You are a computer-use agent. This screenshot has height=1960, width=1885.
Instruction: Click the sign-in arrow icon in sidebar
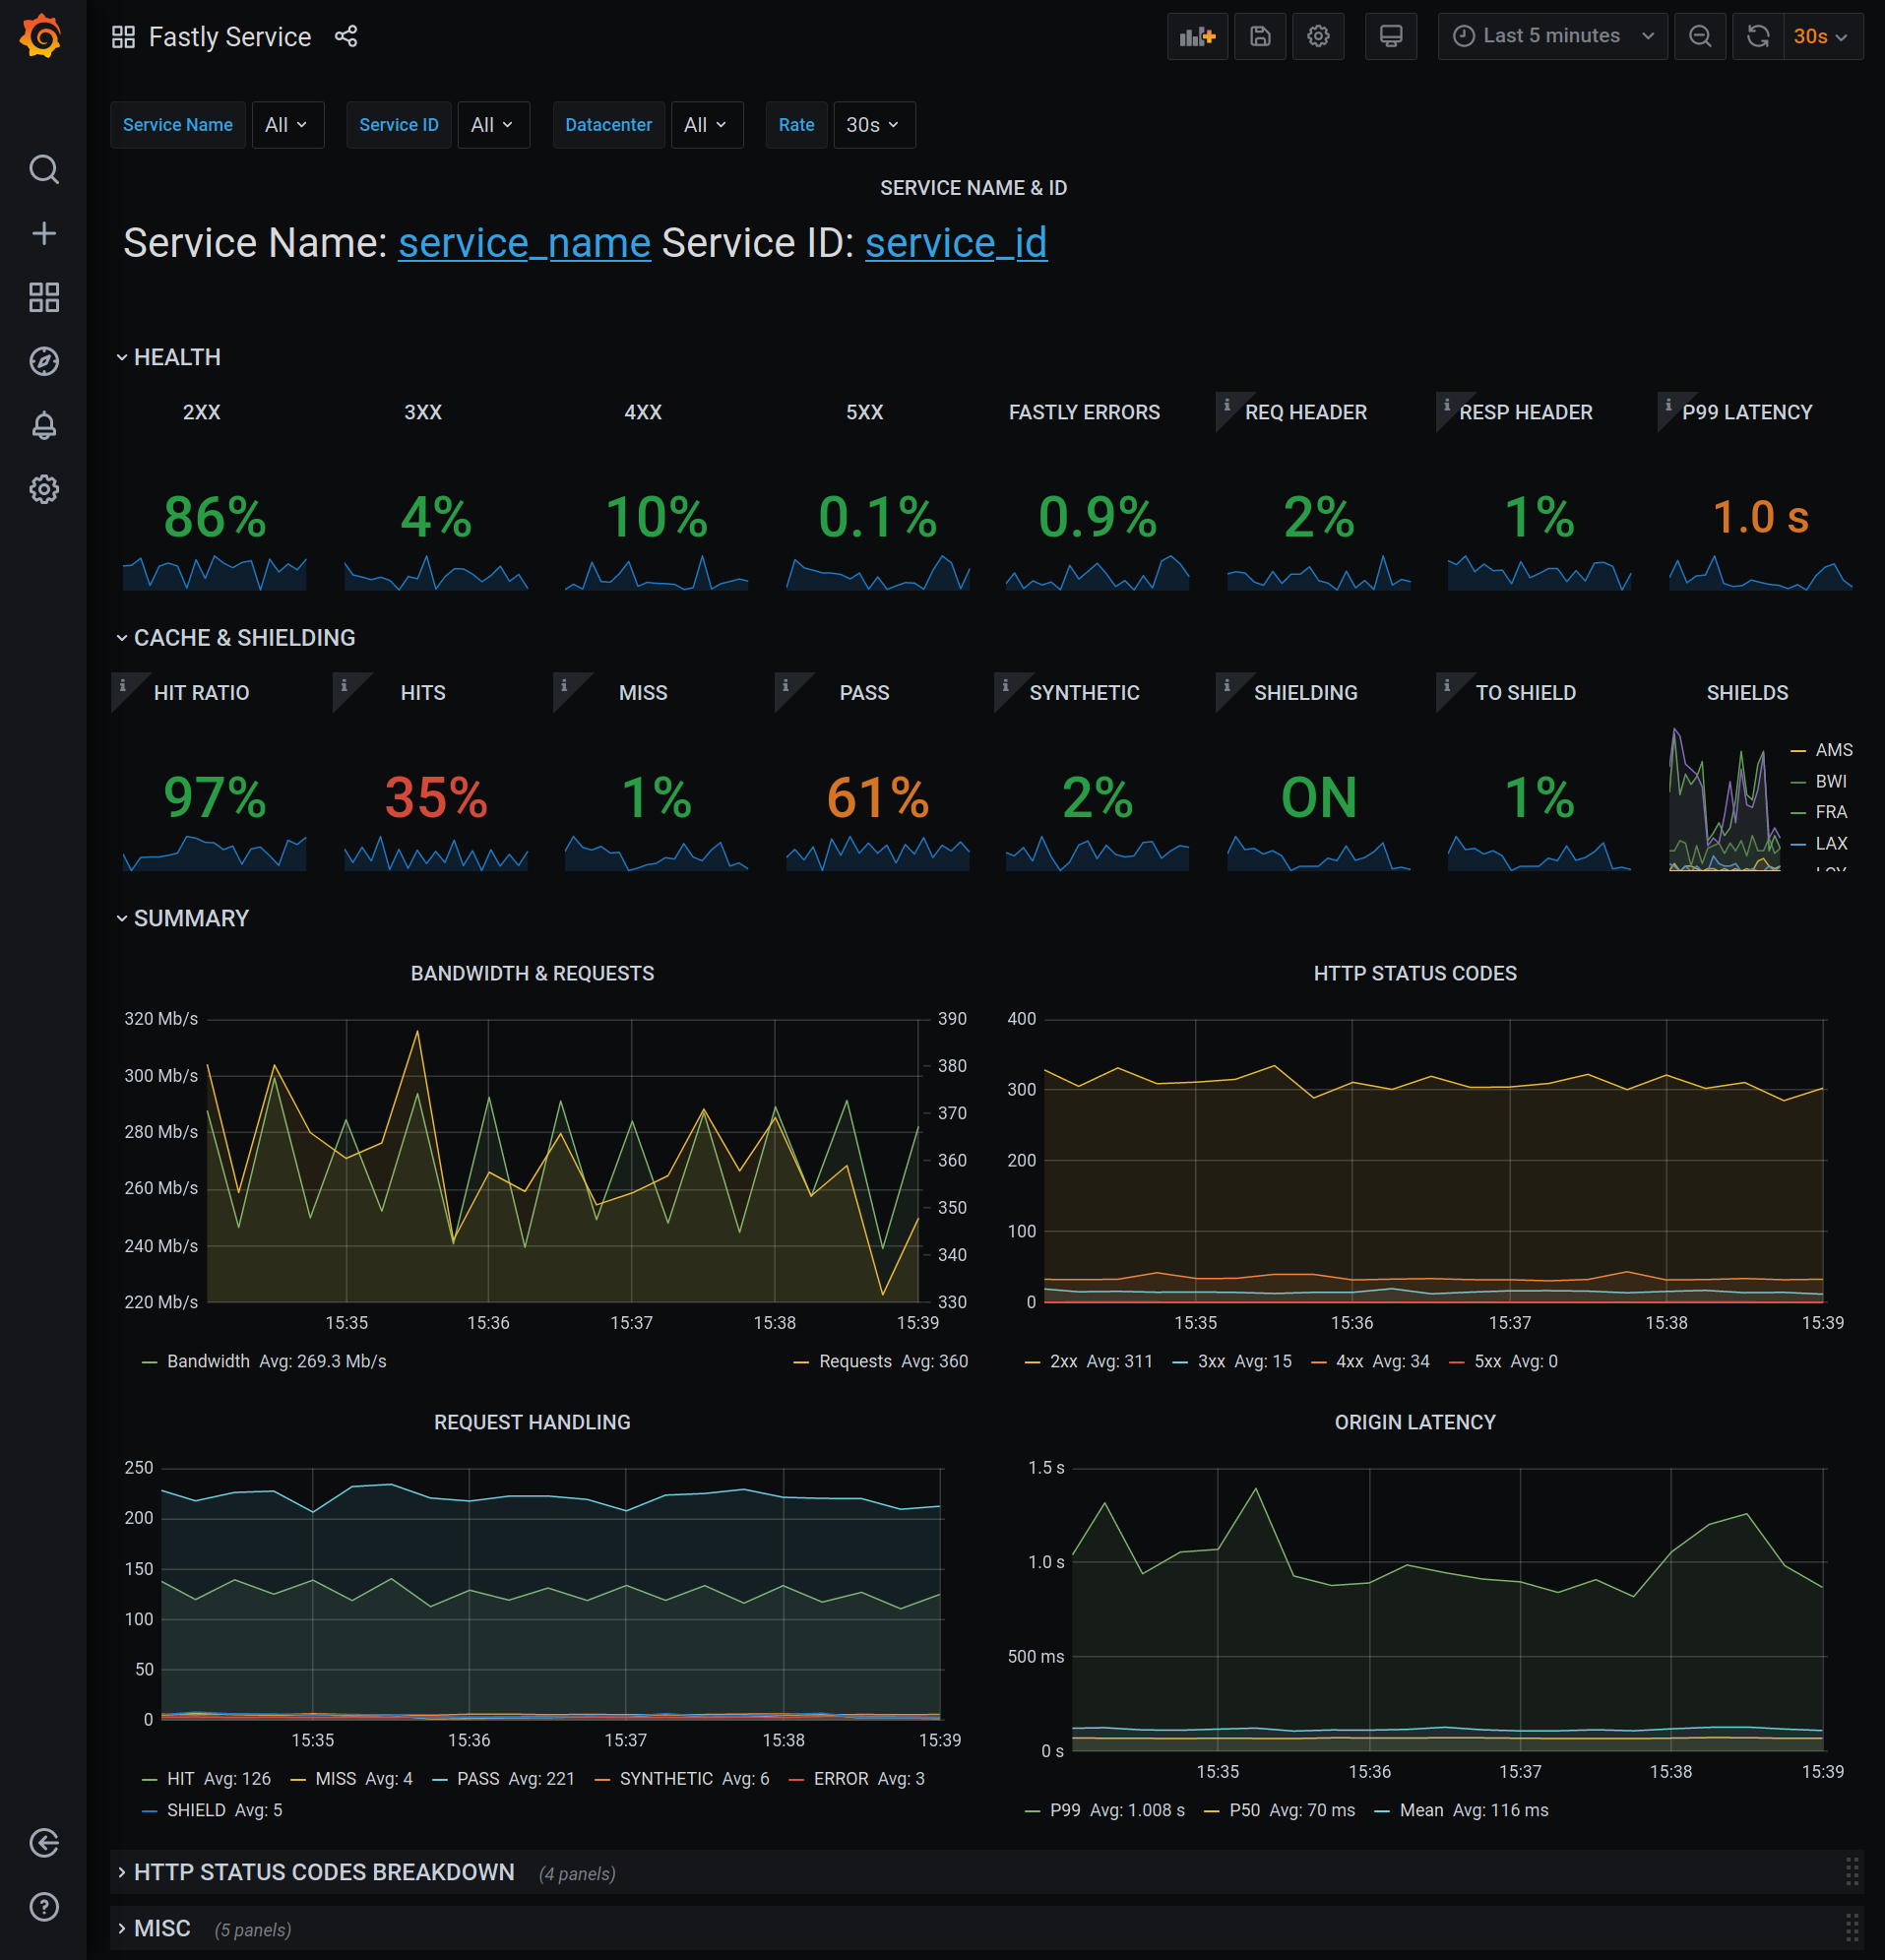pos(43,1842)
